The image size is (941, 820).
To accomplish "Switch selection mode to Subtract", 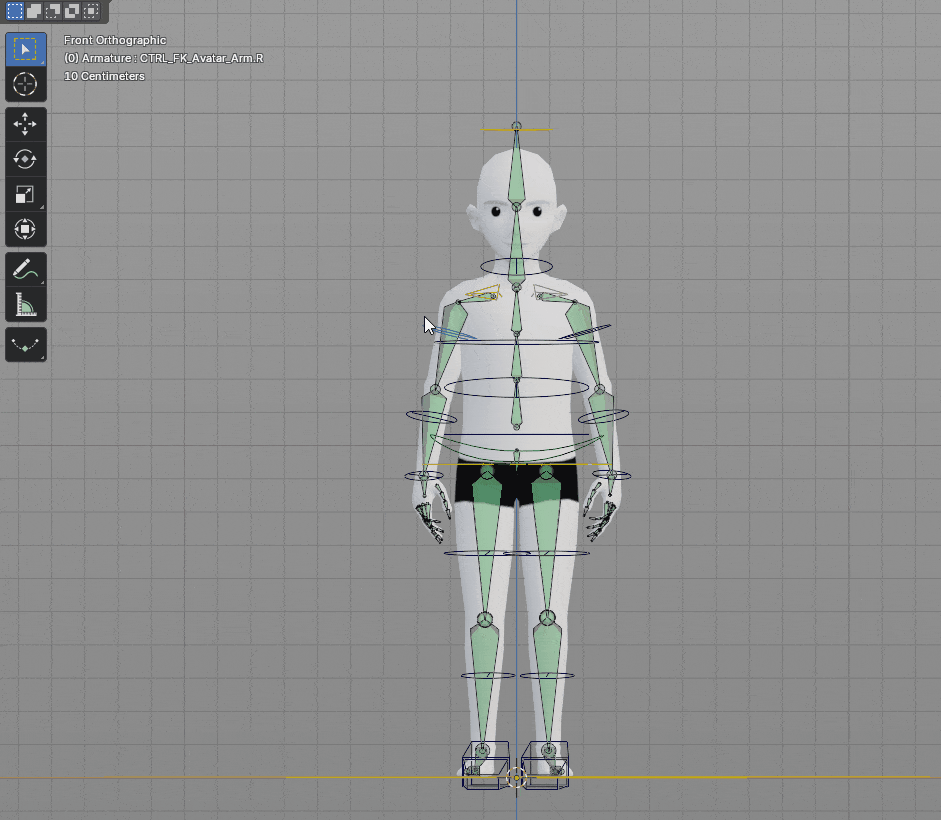I will tap(53, 11).
